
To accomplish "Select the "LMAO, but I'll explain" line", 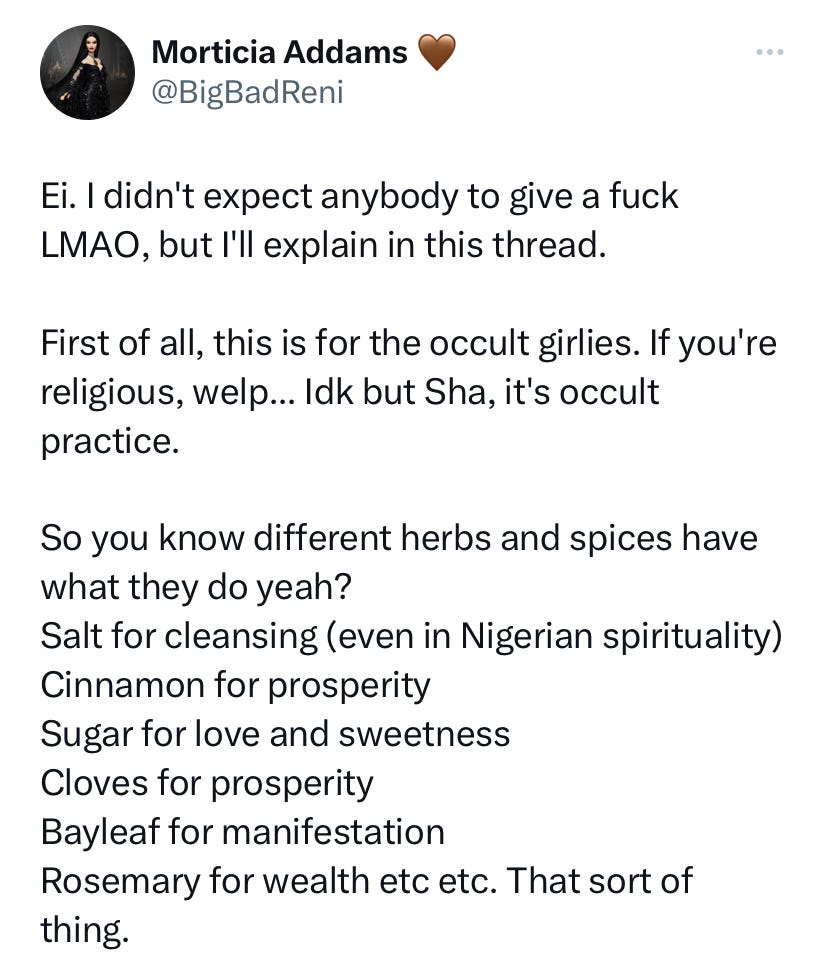I will pos(323,245).
